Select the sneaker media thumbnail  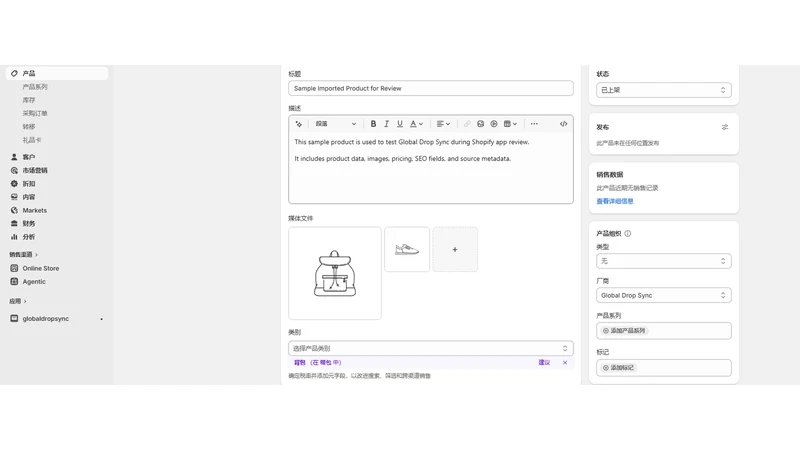(x=407, y=249)
